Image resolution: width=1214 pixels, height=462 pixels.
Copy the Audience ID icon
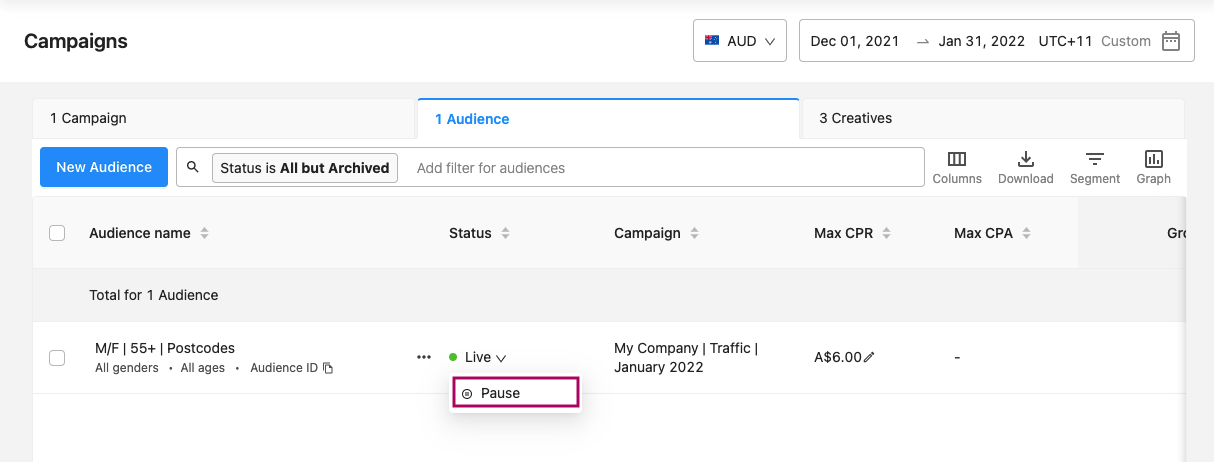[328, 368]
